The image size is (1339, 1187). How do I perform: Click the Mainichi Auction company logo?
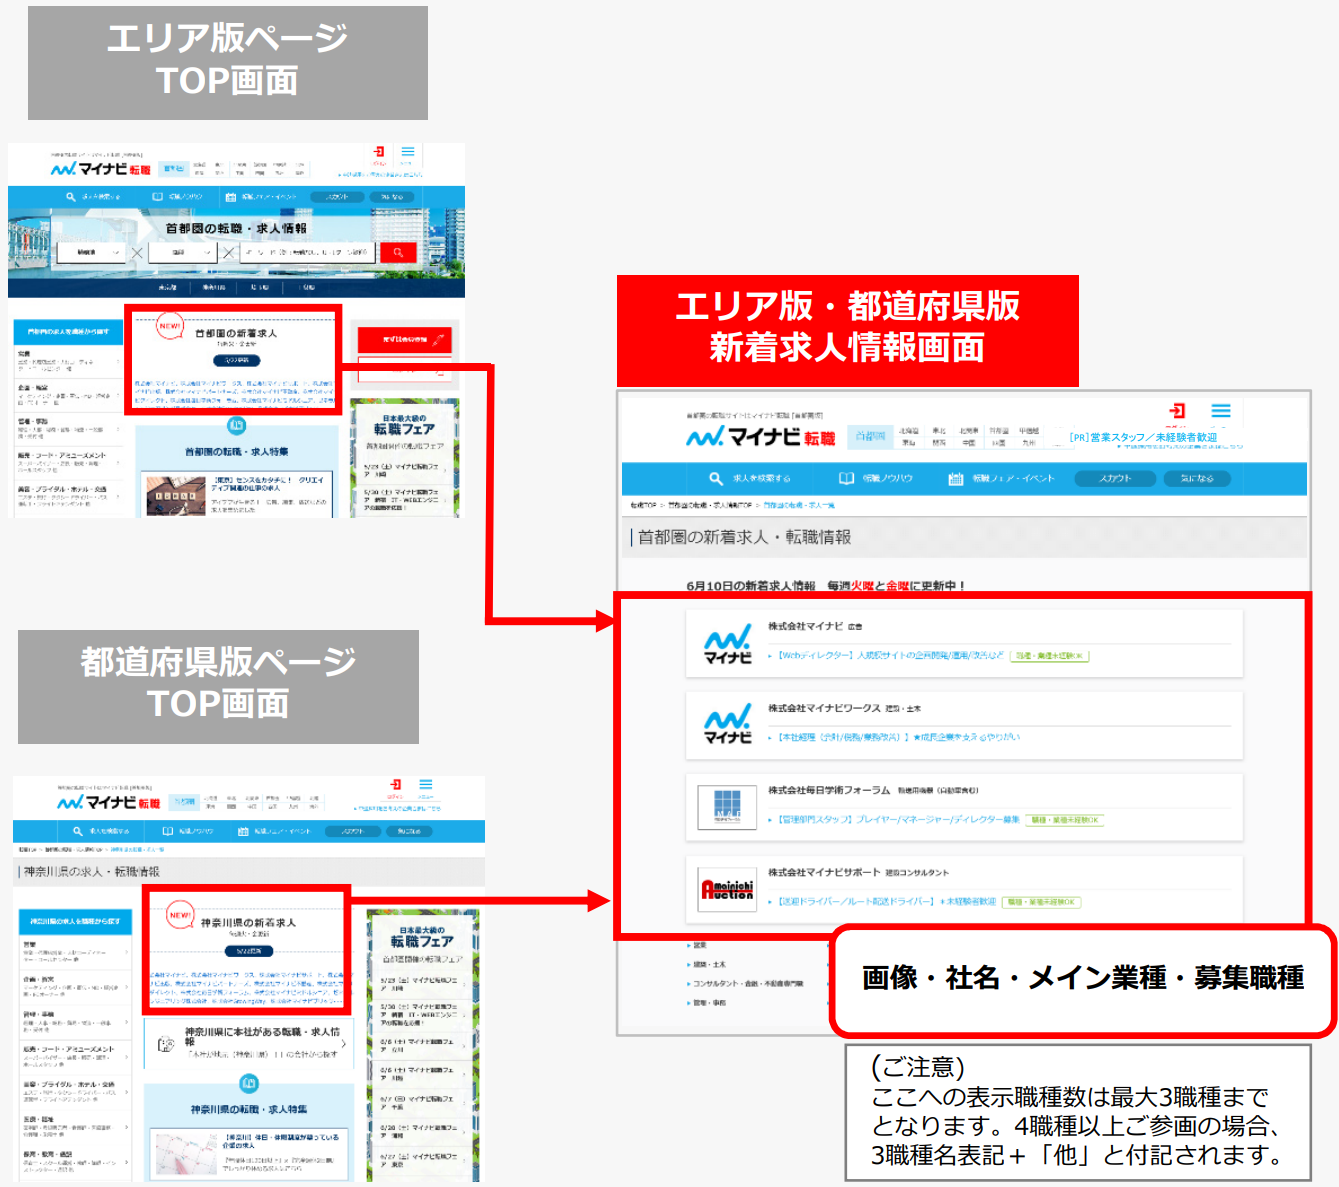727,890
